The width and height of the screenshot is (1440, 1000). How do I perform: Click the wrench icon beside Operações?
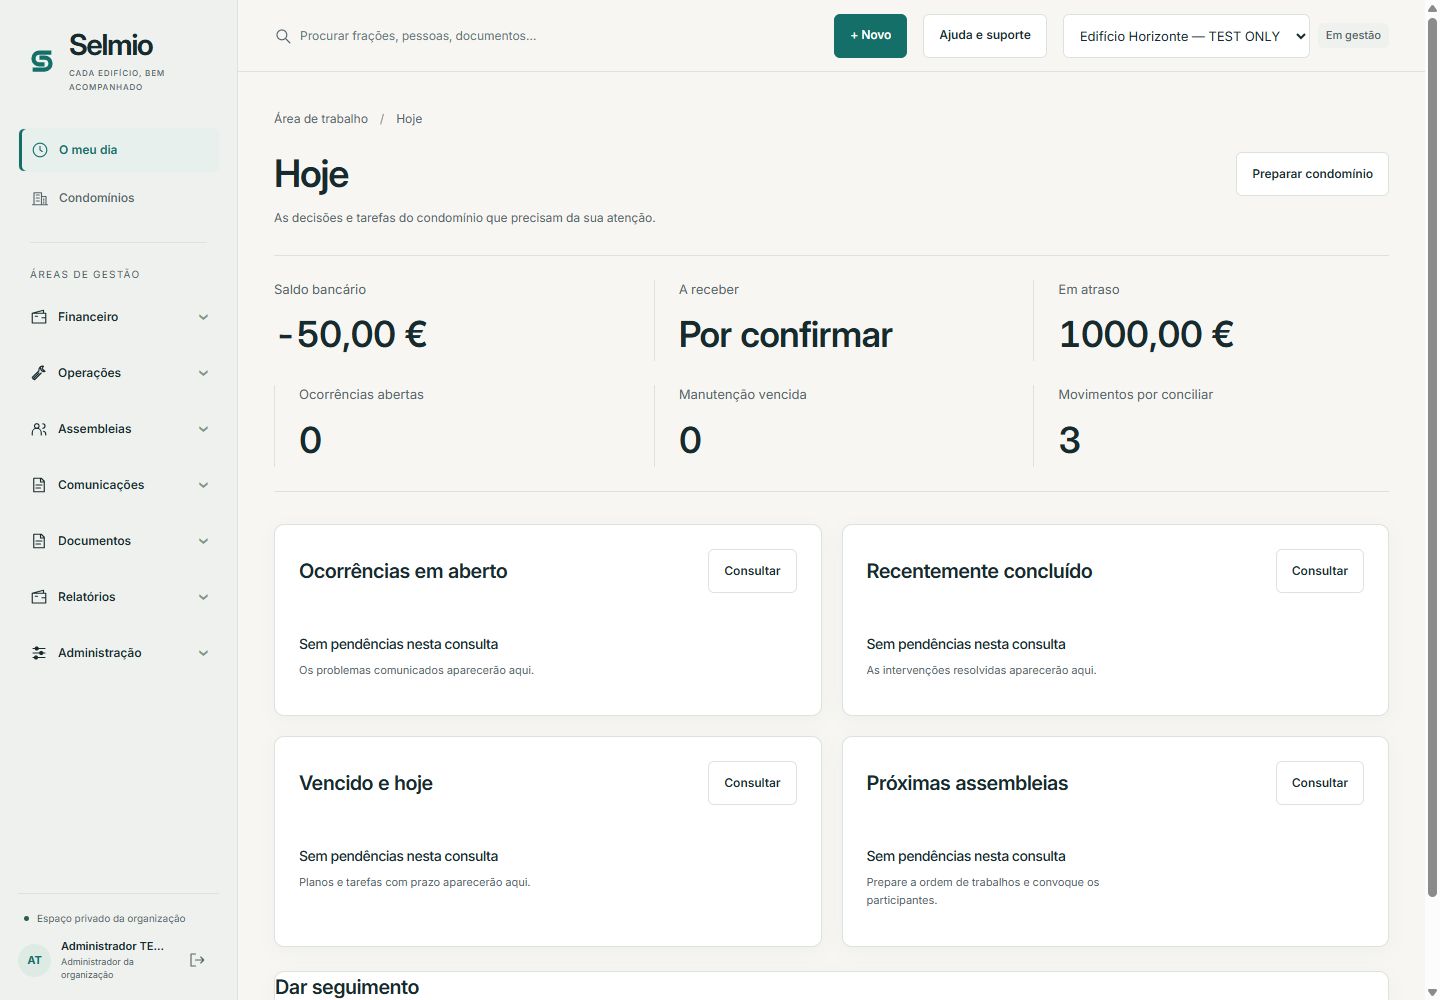tap(39, 373)
